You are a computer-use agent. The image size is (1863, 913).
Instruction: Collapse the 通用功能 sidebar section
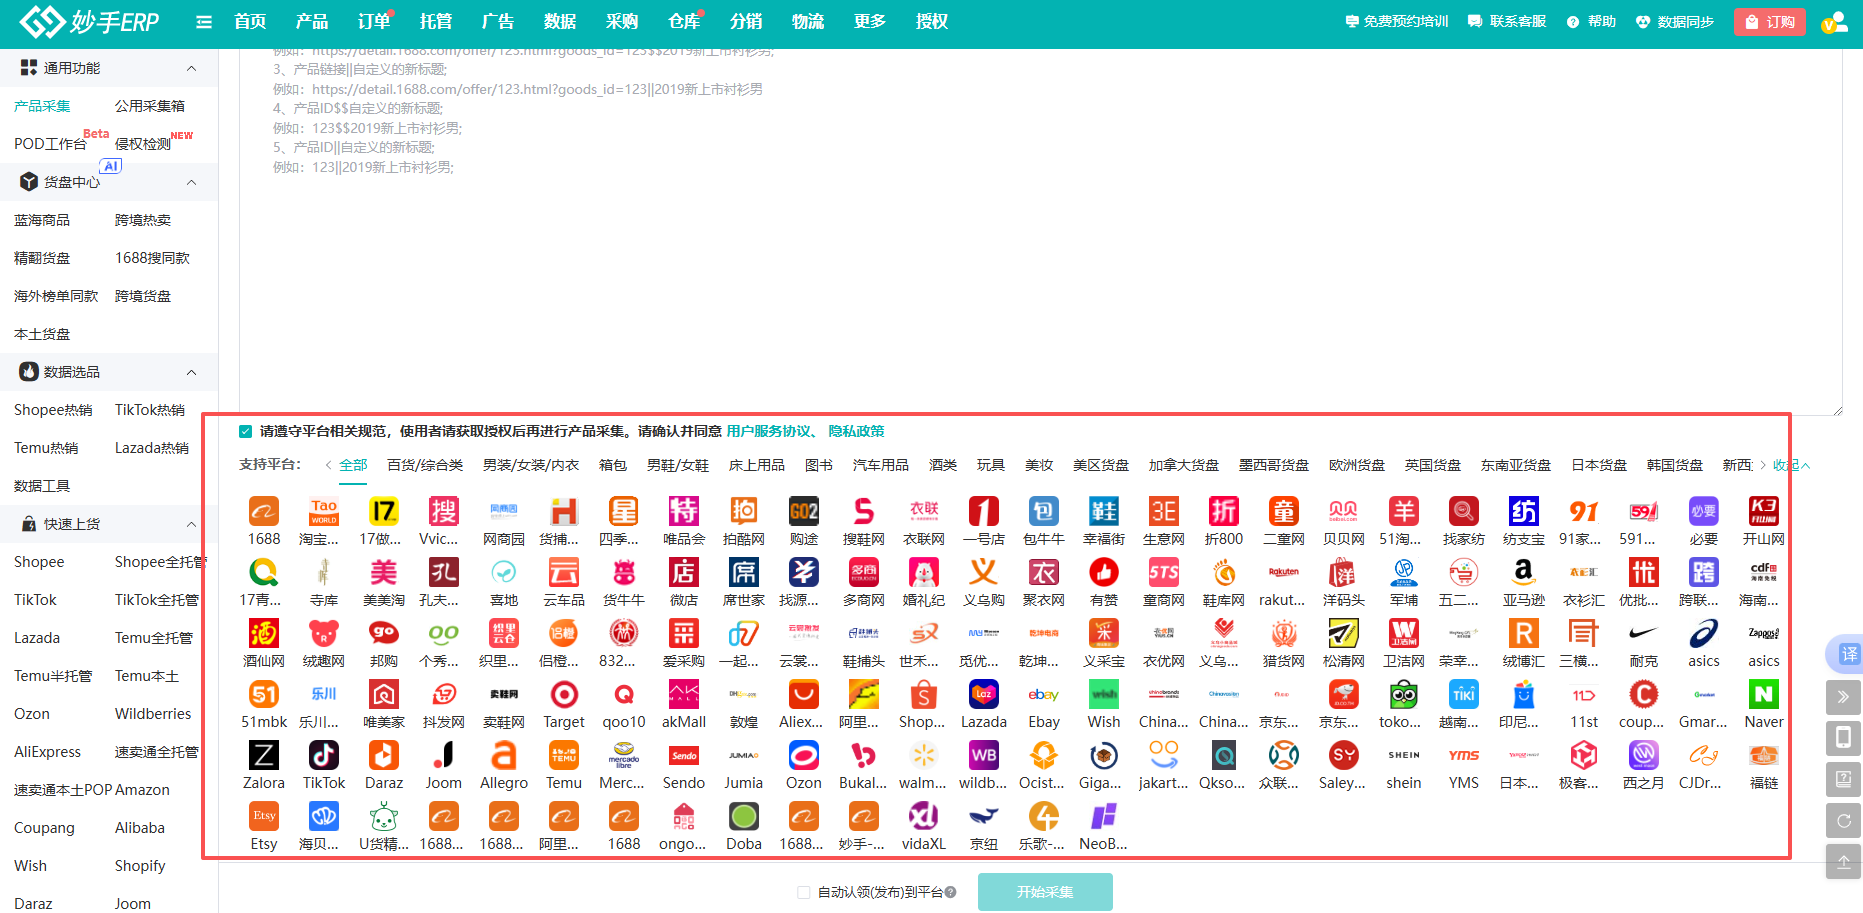pyautogui.click(x=191, y=68)
